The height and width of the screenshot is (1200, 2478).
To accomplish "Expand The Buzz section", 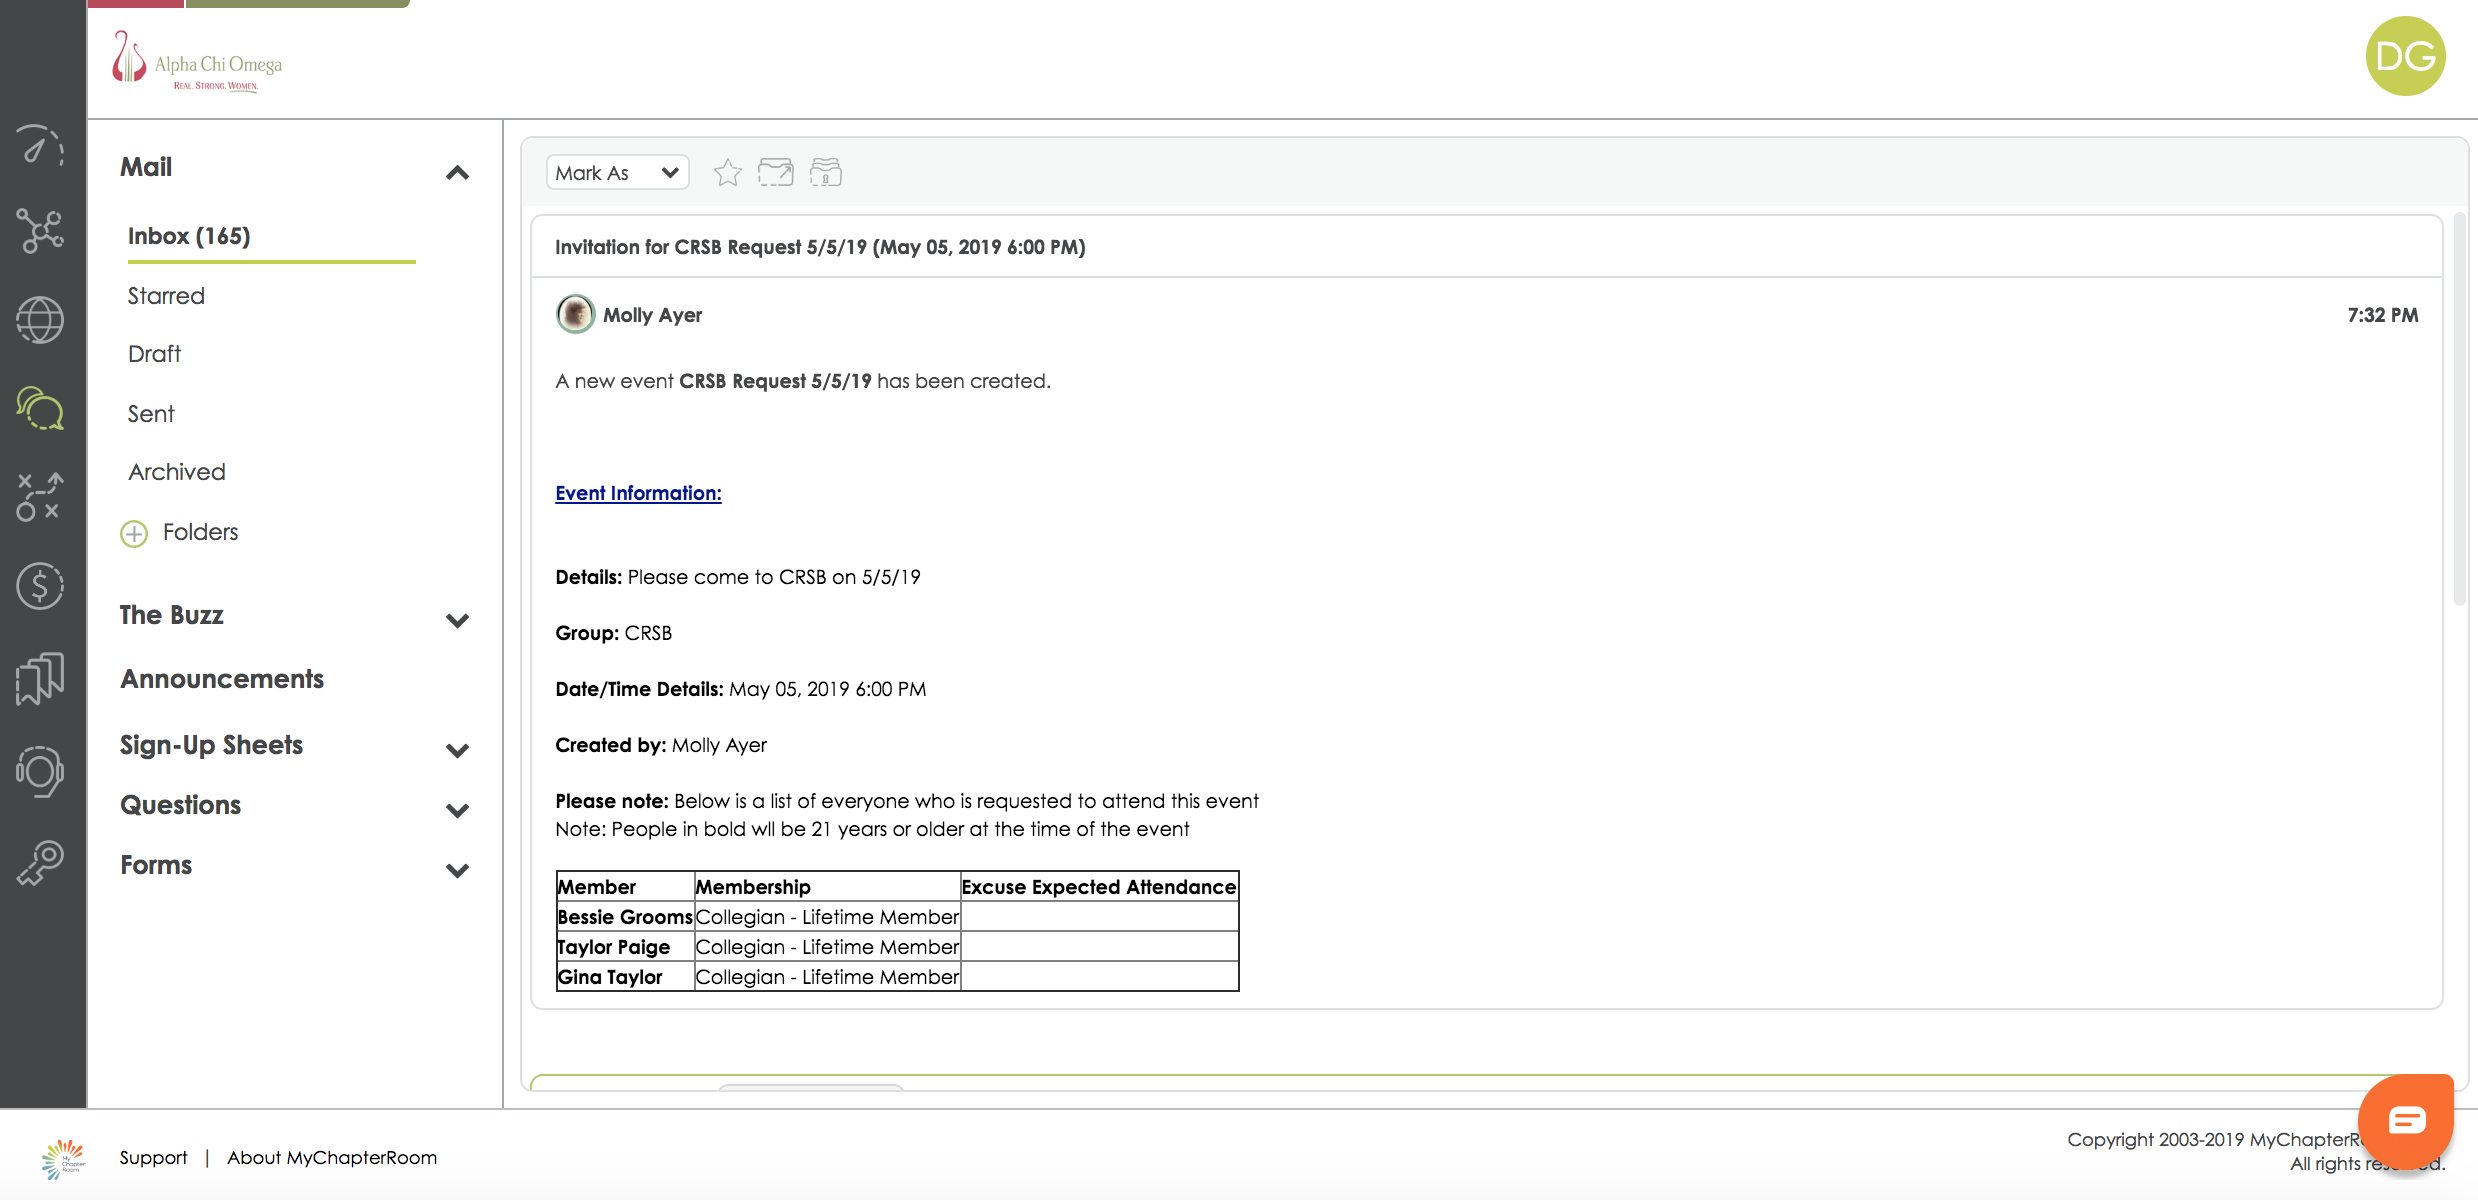I will [x=457, y=620].
